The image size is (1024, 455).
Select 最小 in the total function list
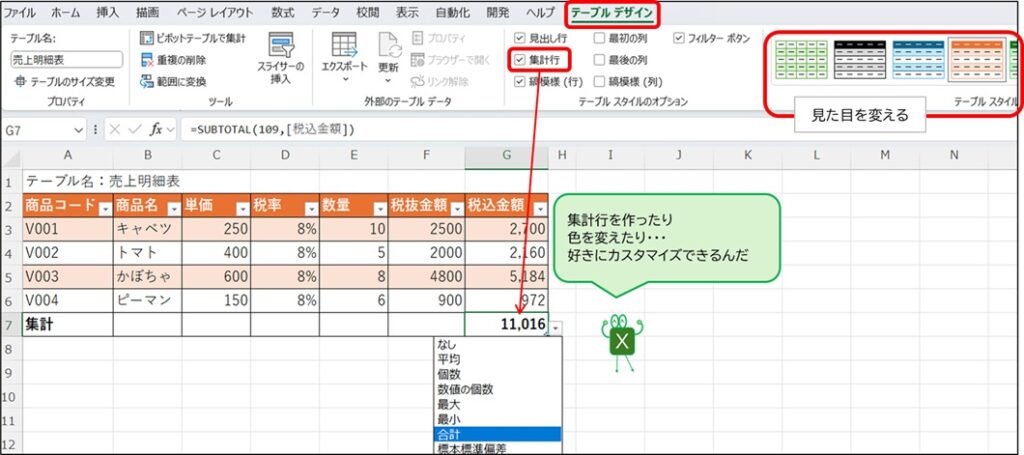497,418
